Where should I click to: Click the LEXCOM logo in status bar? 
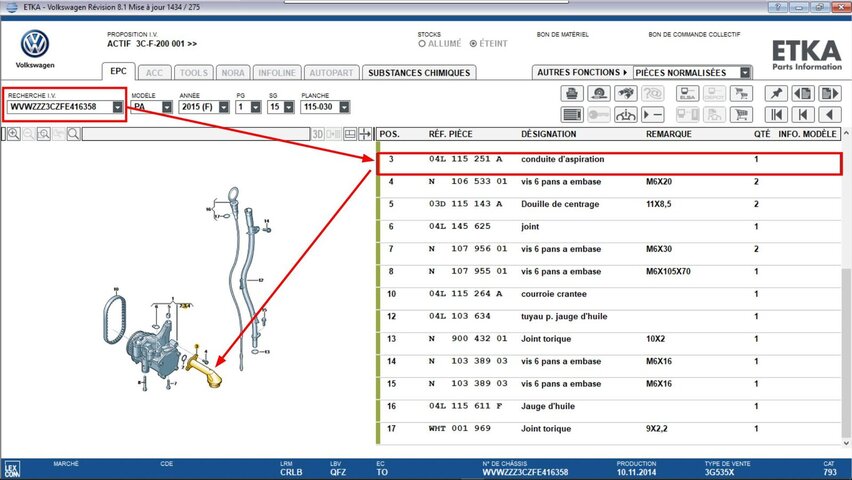click(12, 469)
